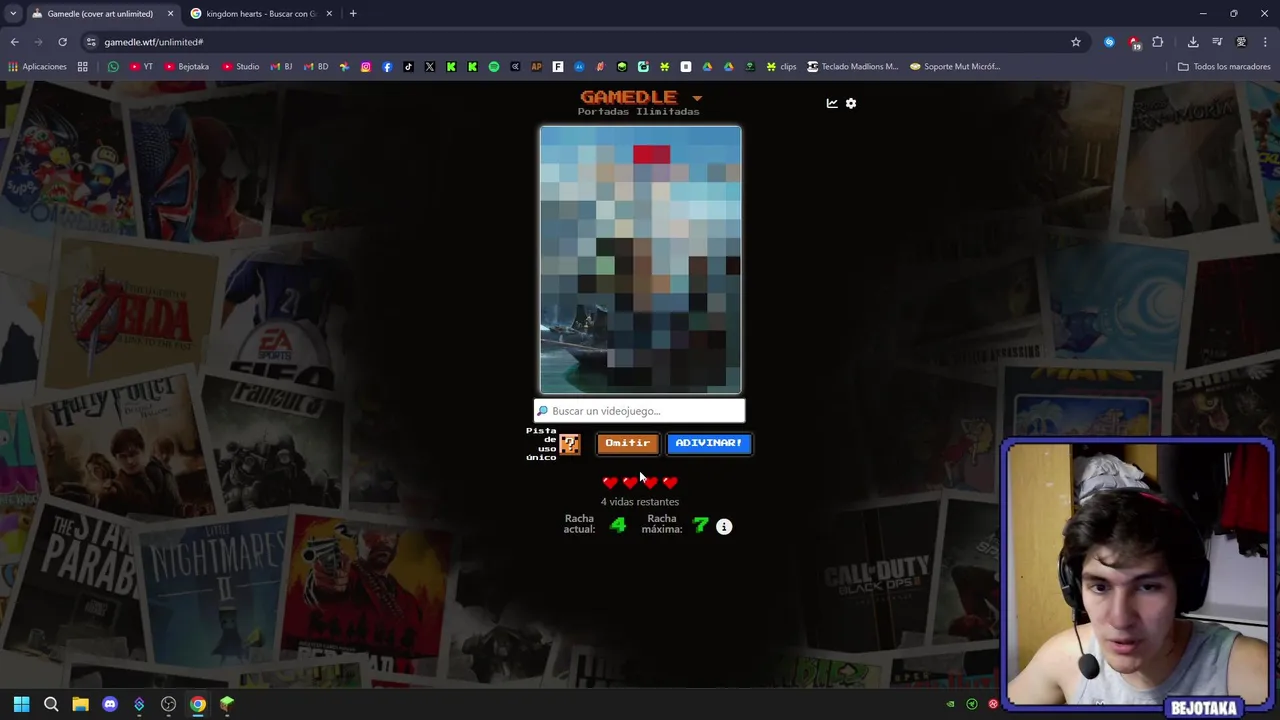Open the Windows Start menu
This screenshot has height=720, width=1280.
pos(21,704)
